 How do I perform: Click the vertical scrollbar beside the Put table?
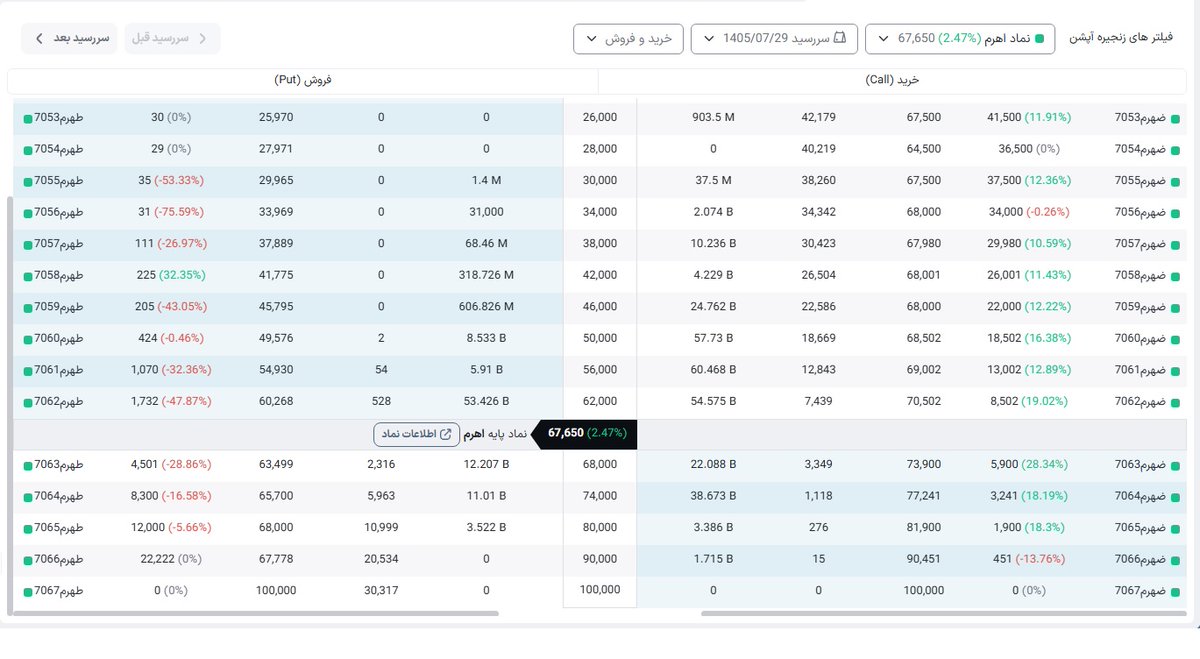10,405
